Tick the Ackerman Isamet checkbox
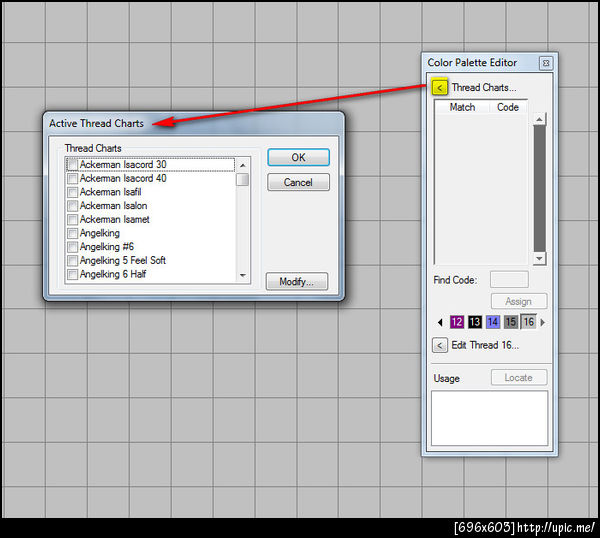 tap(72, 220)
